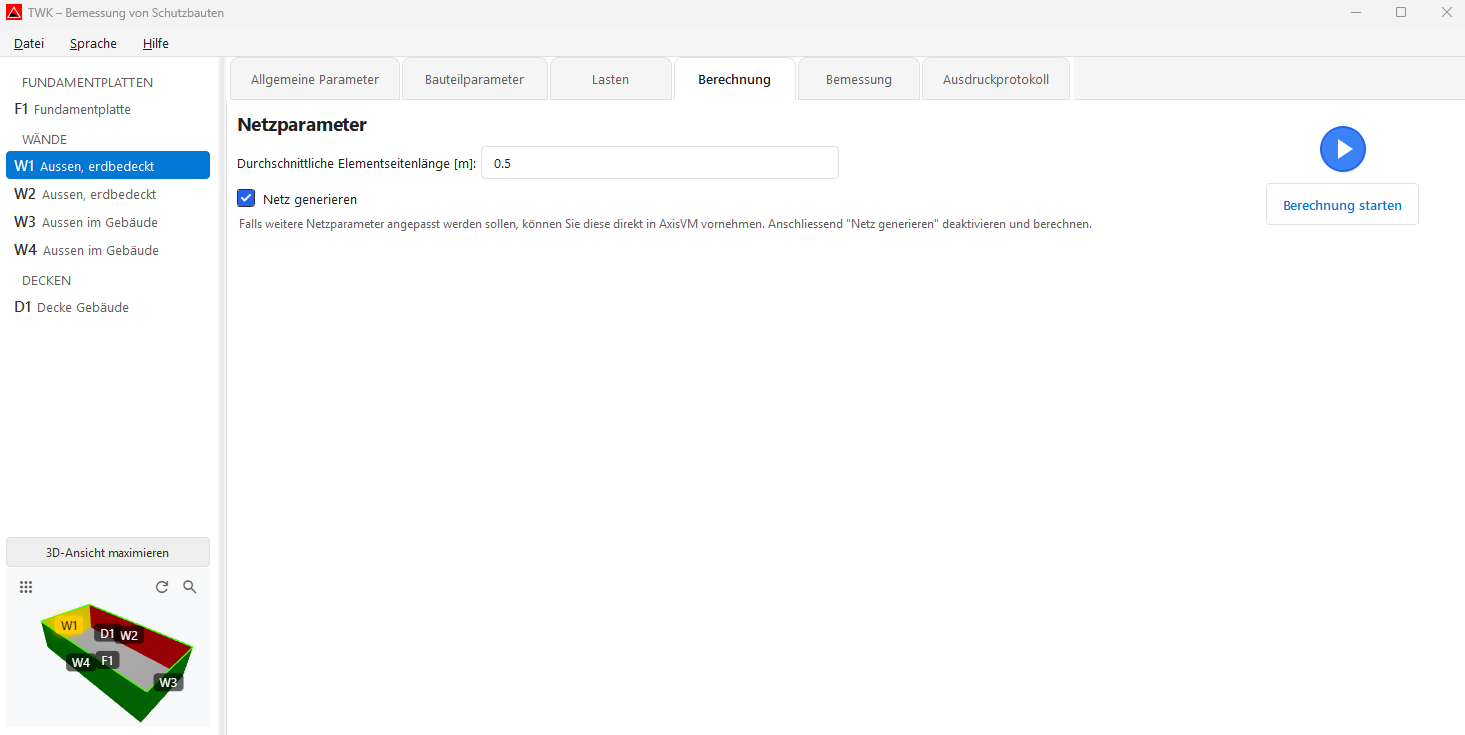1465x735 pixels.
Task: Open the Datei menu
Action: click(x=28, y=43)
